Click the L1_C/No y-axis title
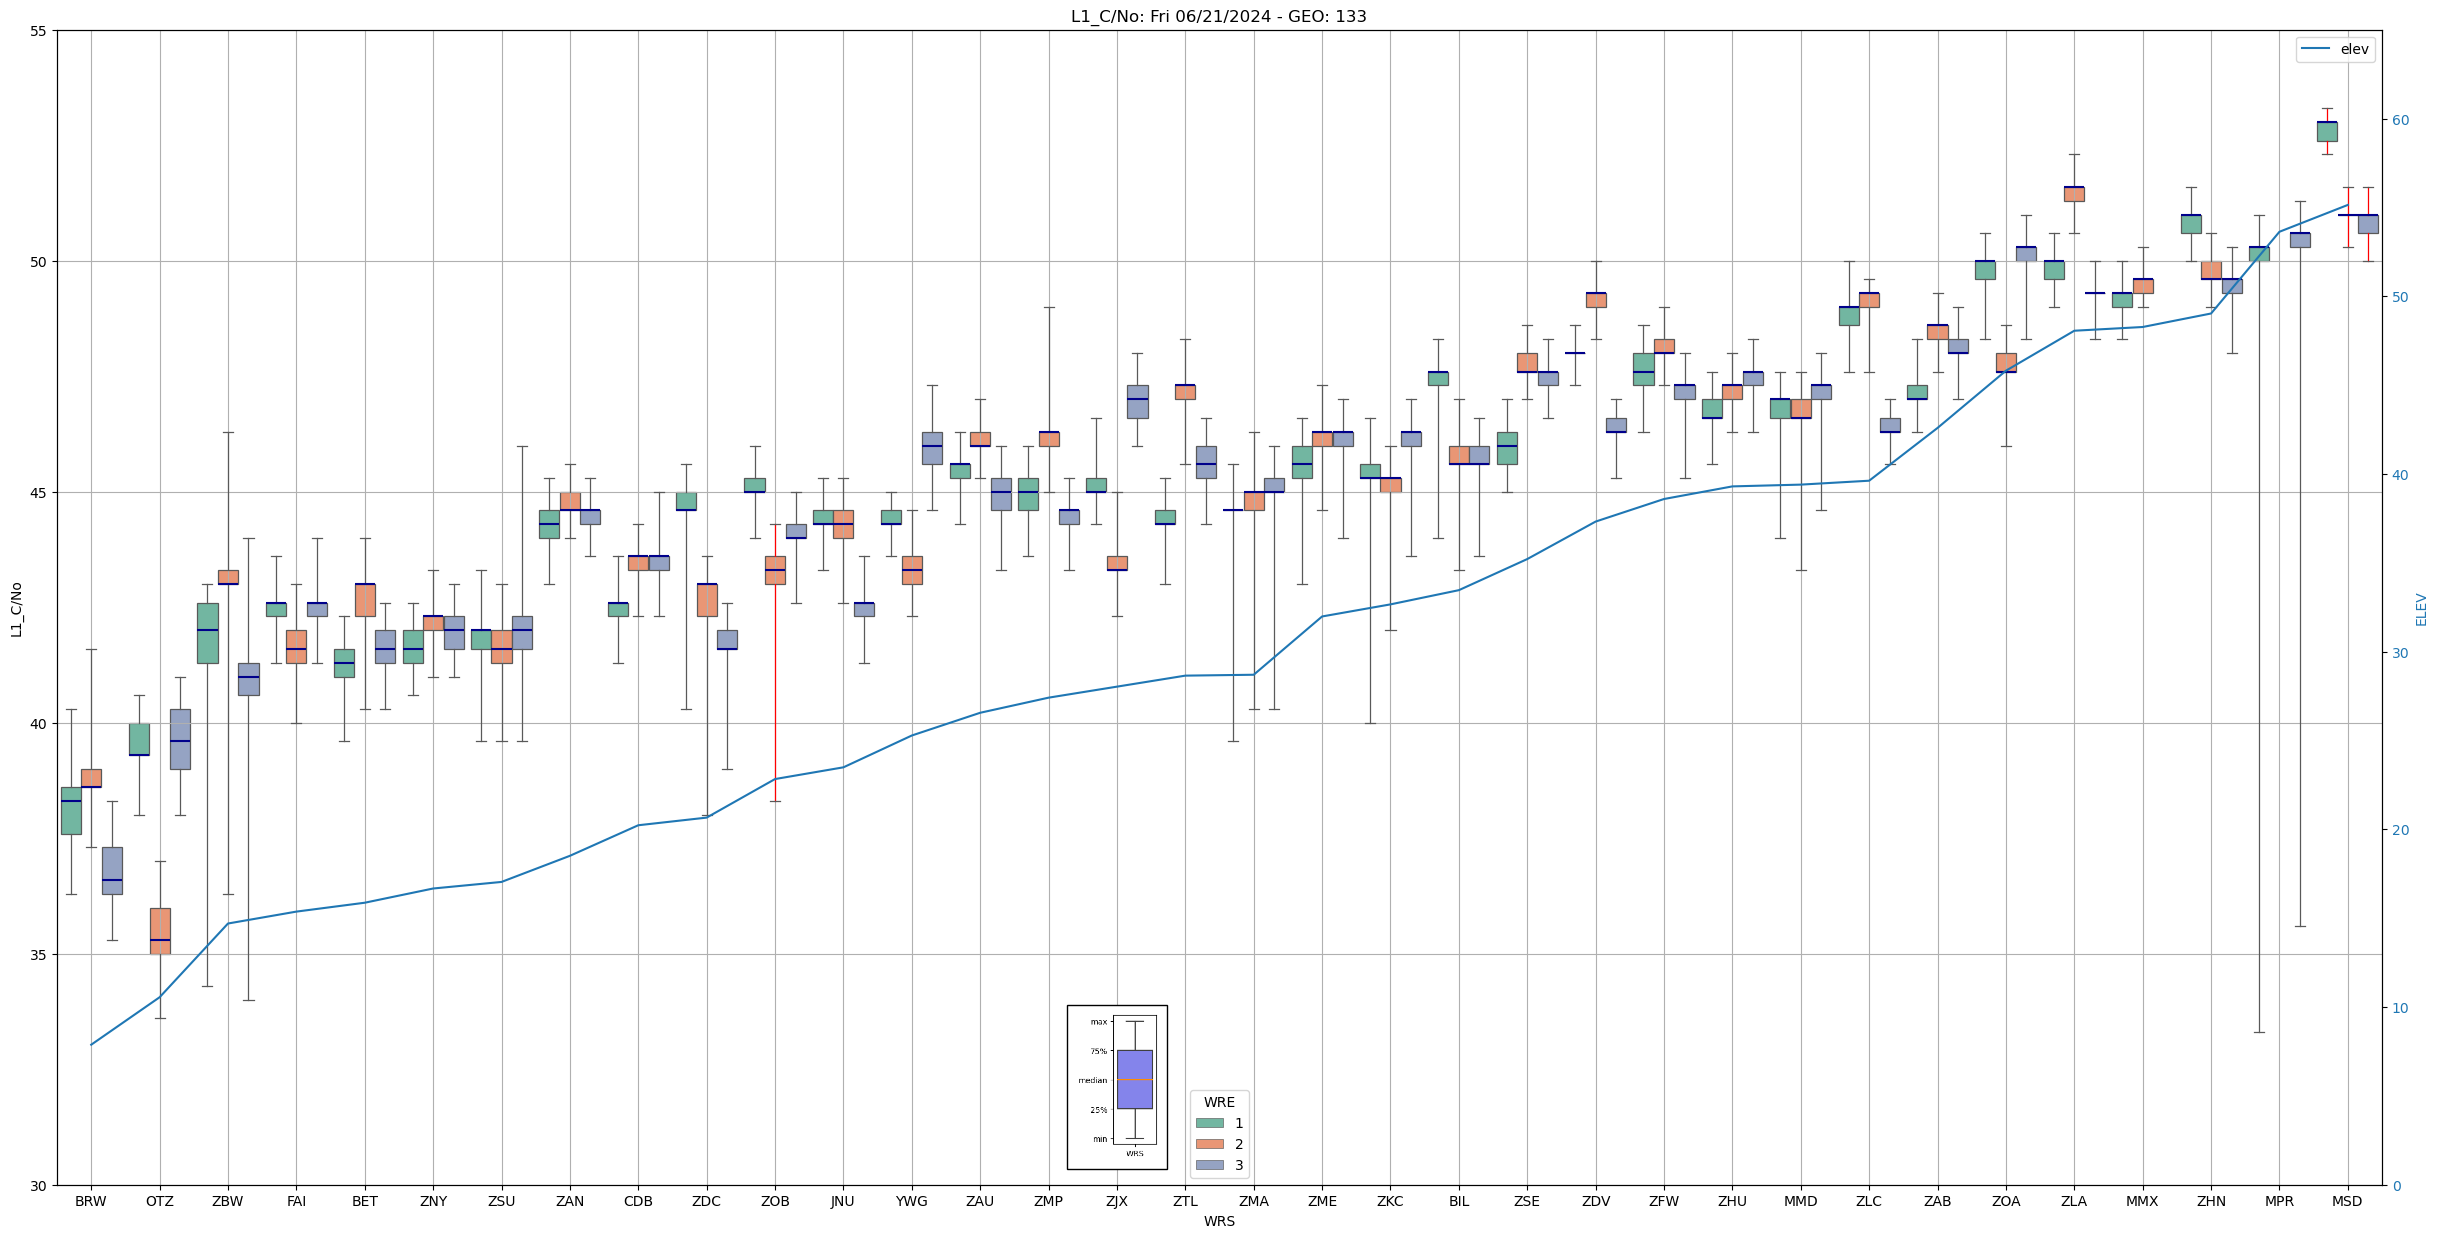The width and height of the screenshot is (2439, 1238). click(x=16, y=609)
